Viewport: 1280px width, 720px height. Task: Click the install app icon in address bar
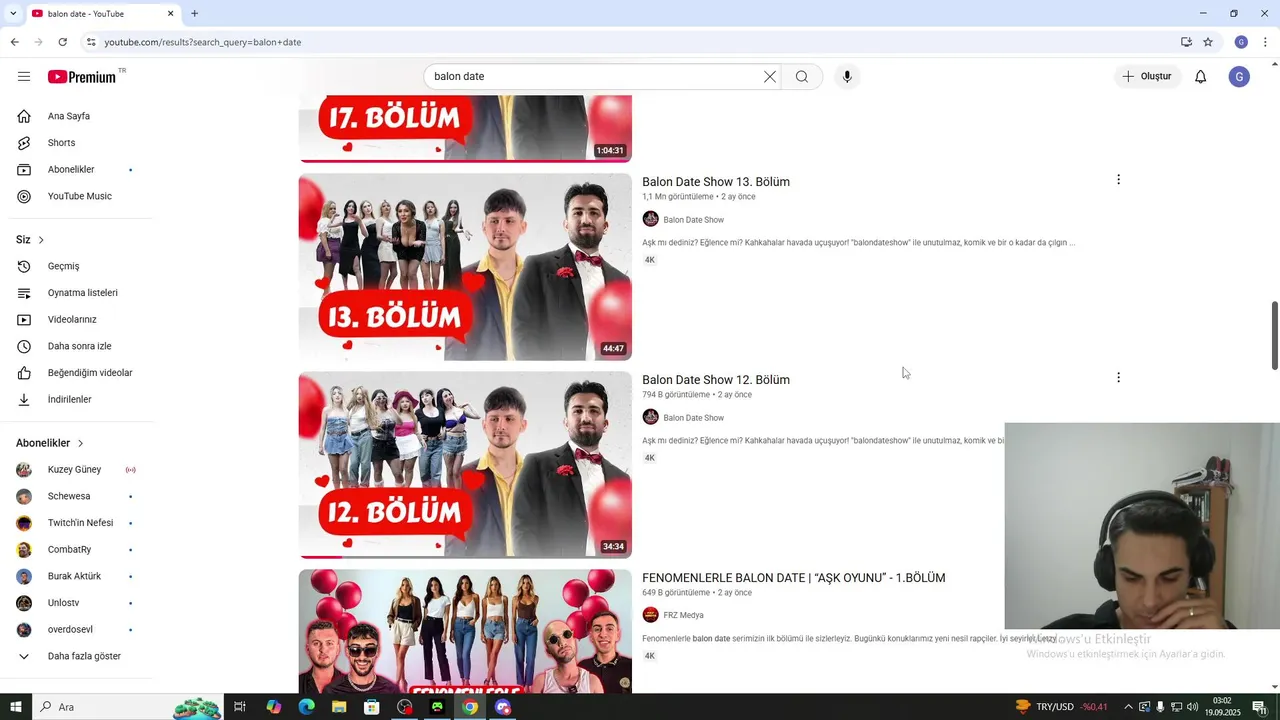pyautogui.click(x=1186, y=42)
